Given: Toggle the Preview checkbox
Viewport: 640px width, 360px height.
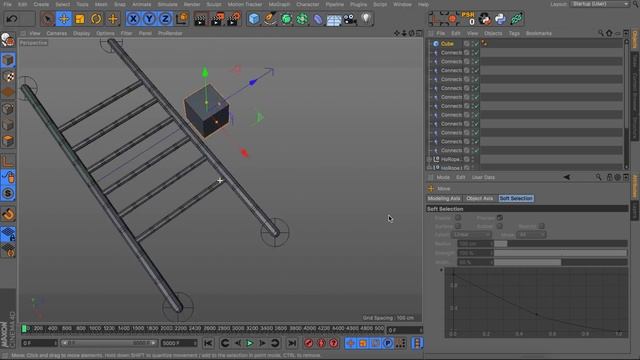Looking at the screenshot, I should point(500,218).
